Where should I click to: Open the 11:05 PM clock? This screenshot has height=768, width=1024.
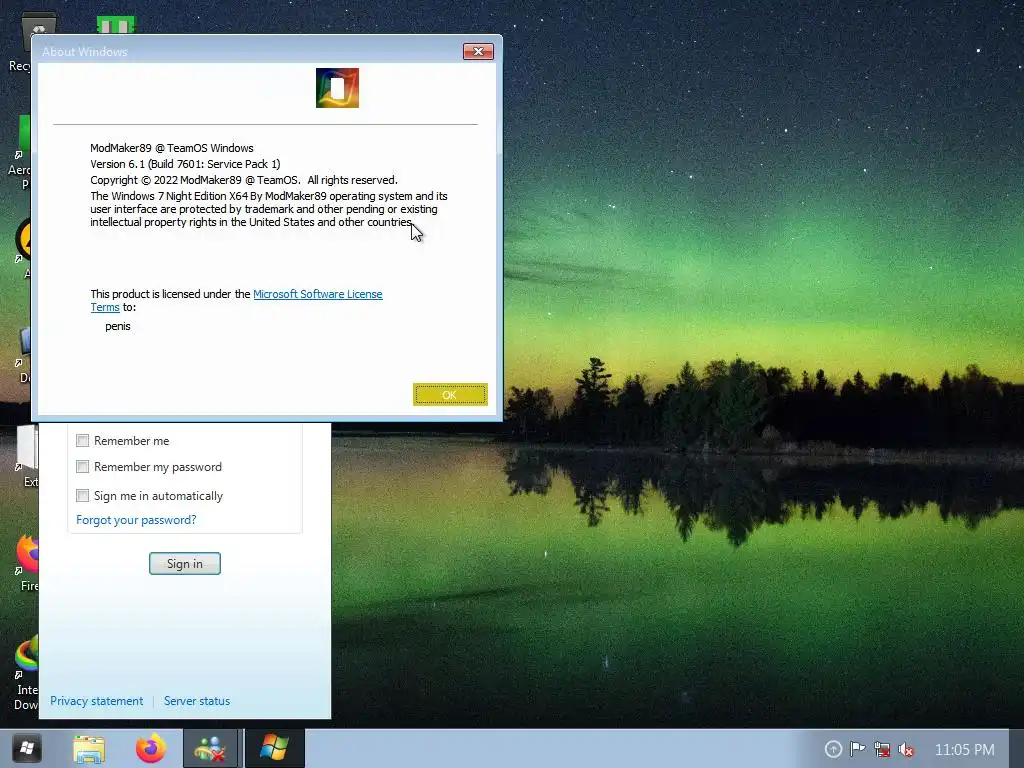(x=965, y=750)
